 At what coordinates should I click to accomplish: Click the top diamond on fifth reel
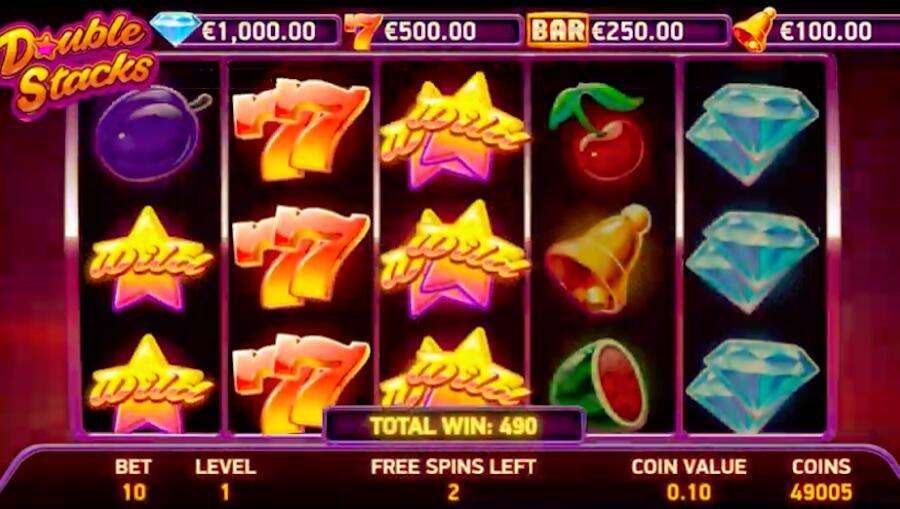[x=751, y=134]
